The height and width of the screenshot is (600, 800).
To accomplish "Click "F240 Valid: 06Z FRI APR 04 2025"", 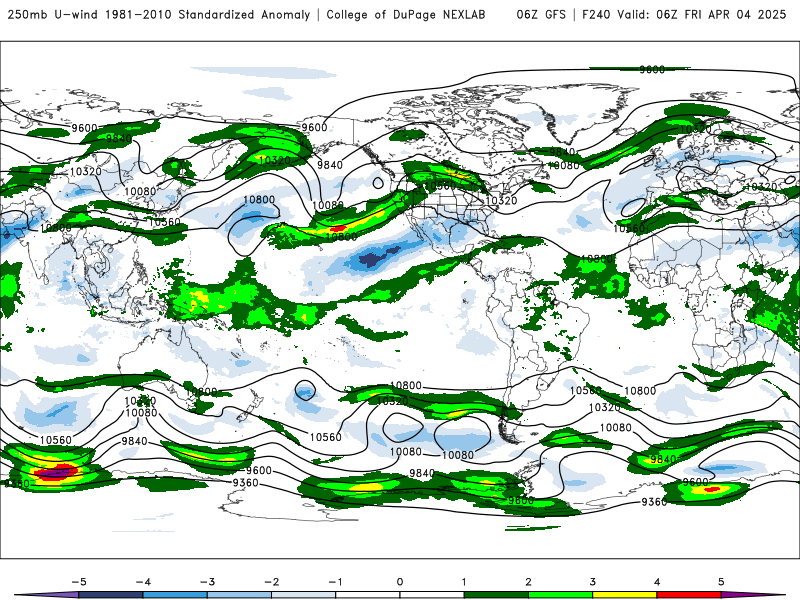I will point(684,14).
